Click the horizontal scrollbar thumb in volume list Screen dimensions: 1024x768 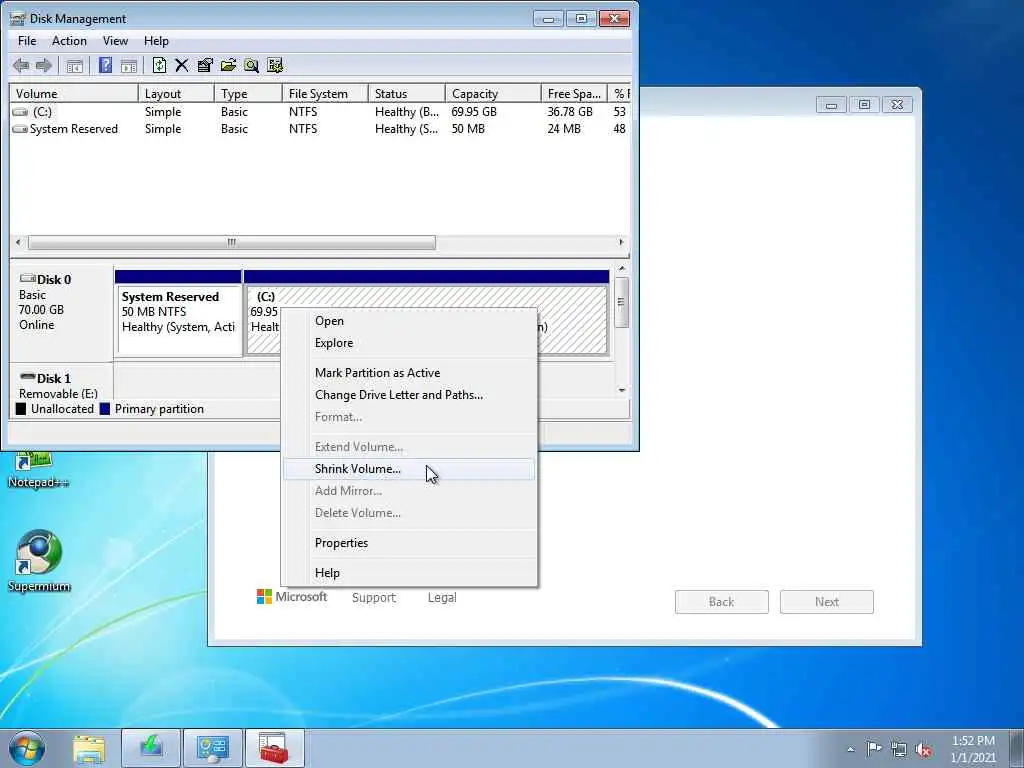(x=232, y=242)
